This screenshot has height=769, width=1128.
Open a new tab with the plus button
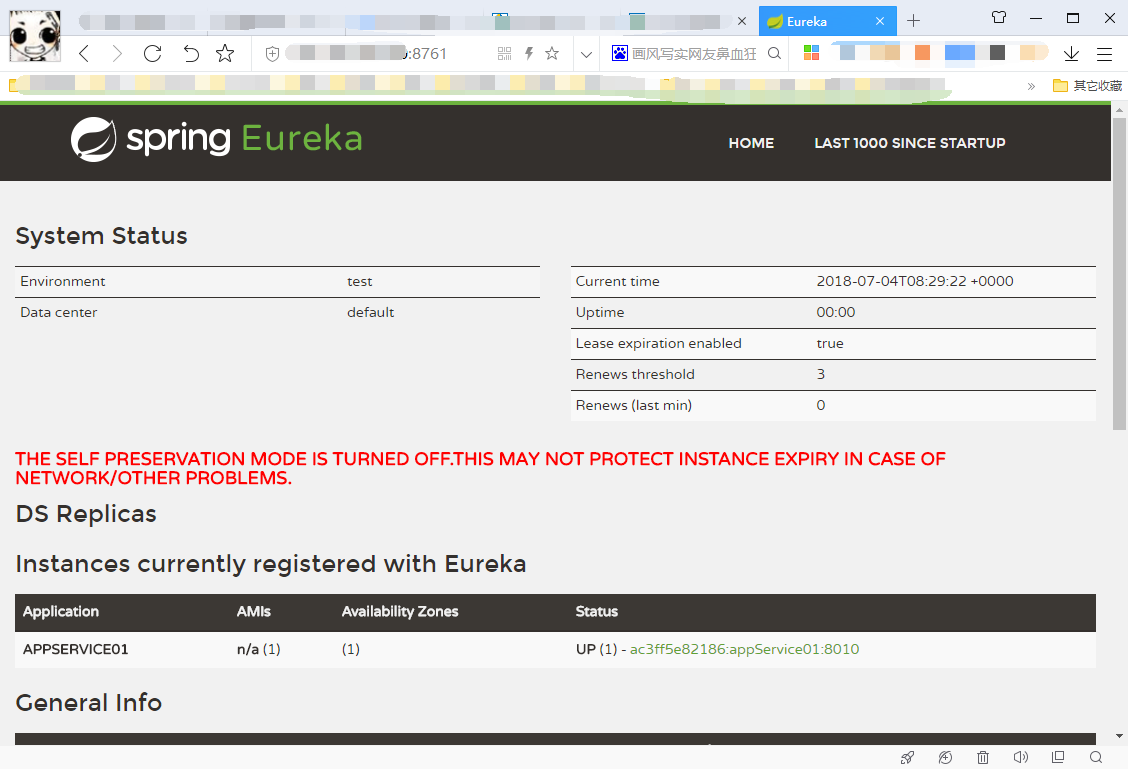pos(914,21)
